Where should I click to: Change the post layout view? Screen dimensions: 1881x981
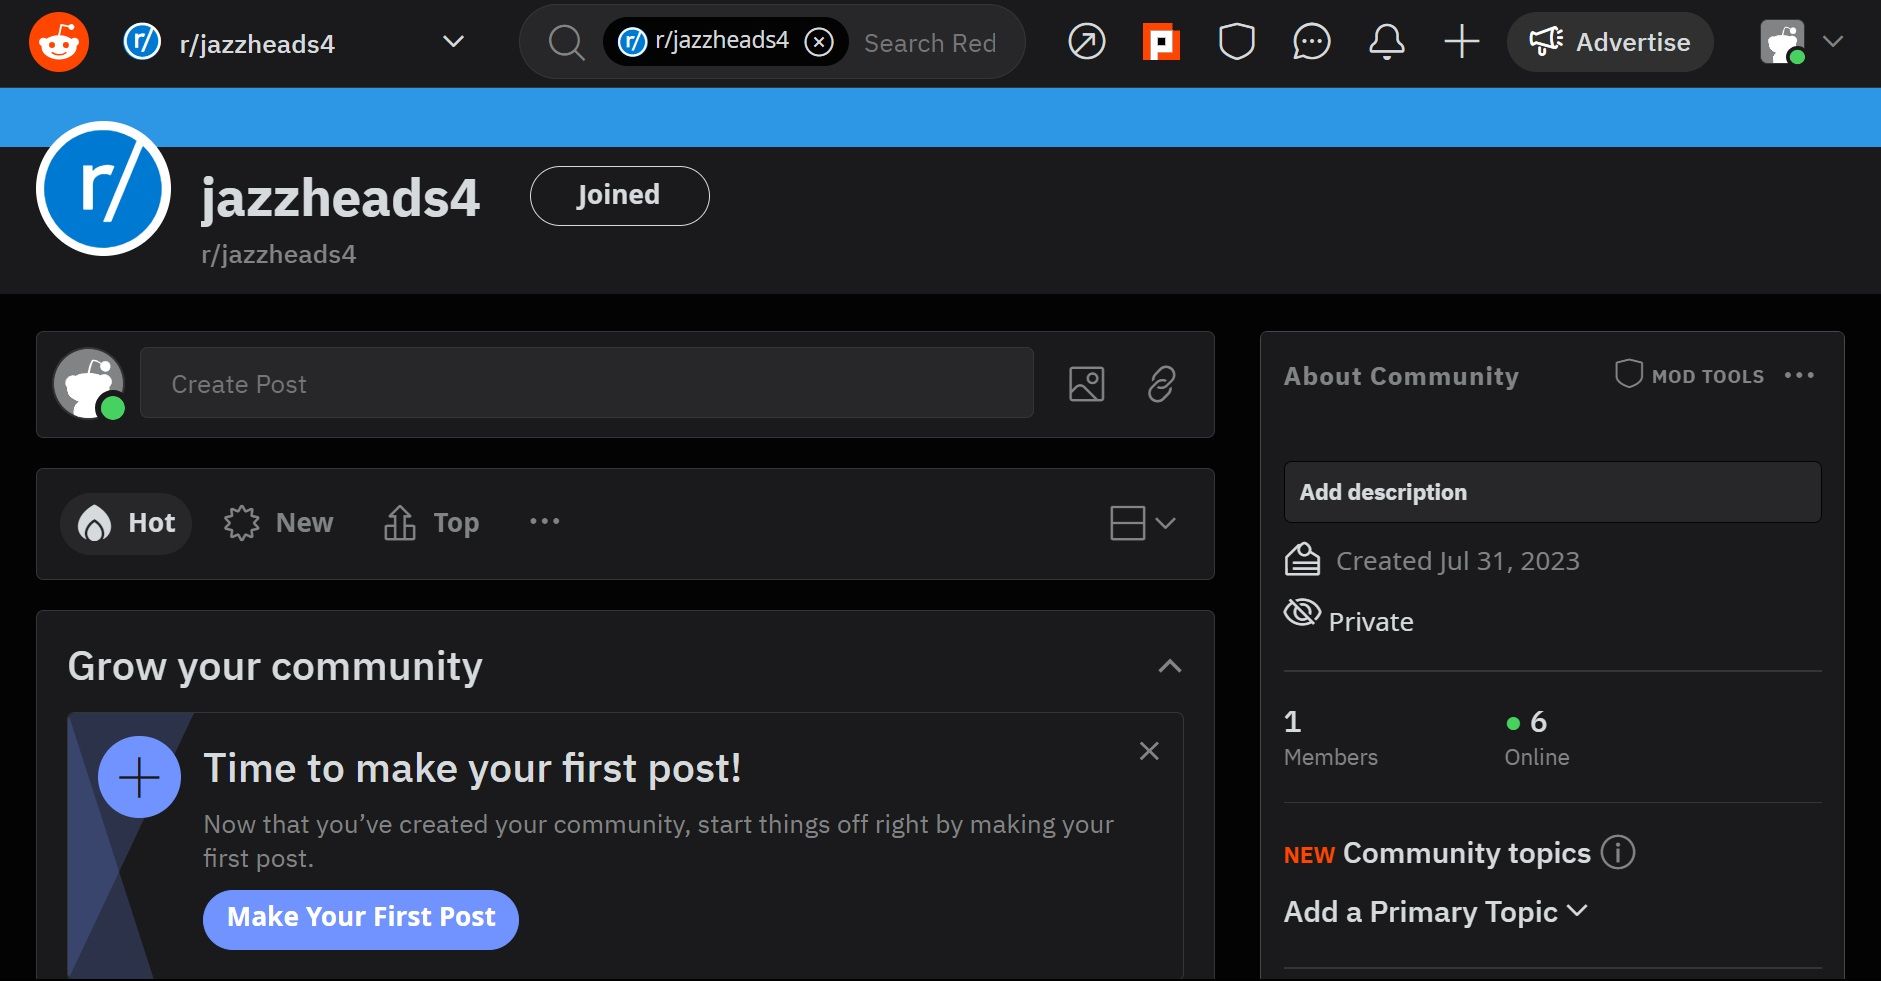click(1141, 523)
